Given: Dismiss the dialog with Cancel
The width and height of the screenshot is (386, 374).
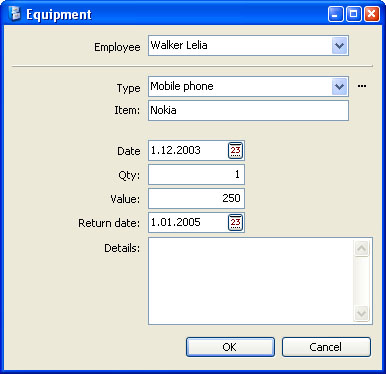Looking at the screenshot, I should click(x=326, y=347).
